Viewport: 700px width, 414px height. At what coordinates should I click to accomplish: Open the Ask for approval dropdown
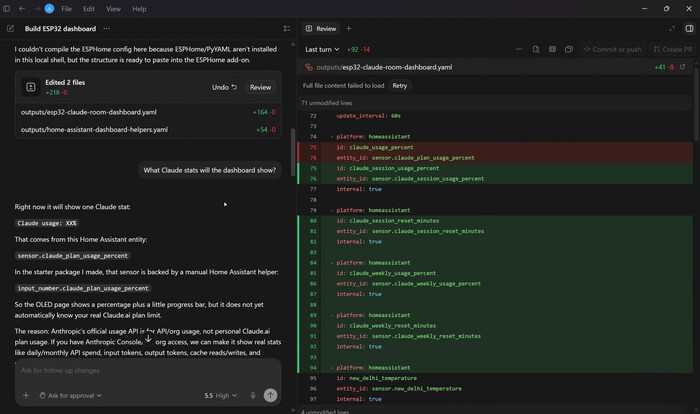(x=71, y=395)
